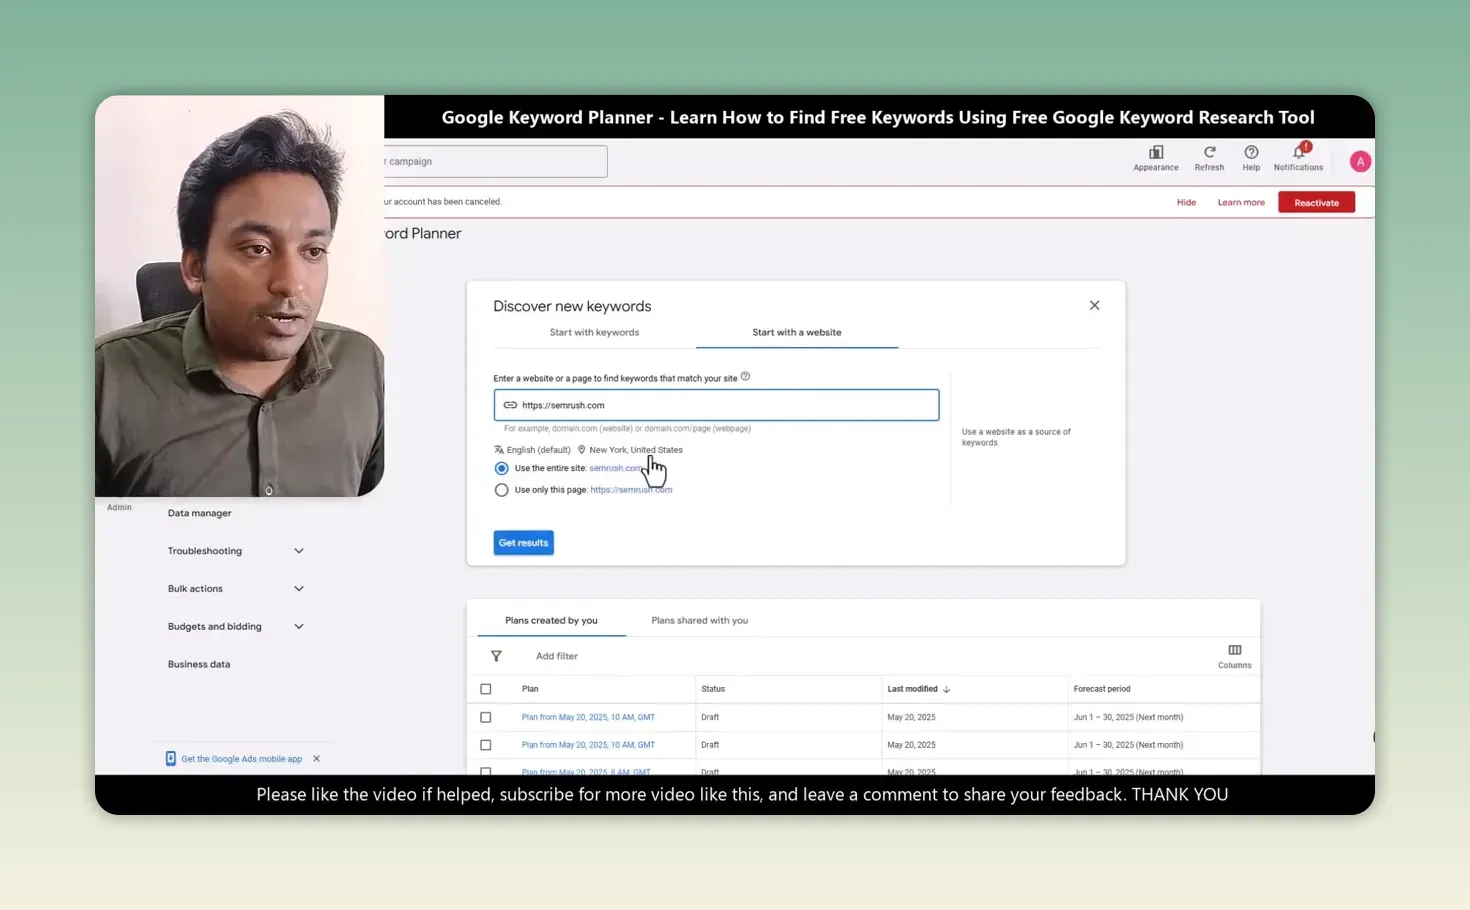Click the Reactivate button
1470x910 pixels.
tap(1316, 202)
